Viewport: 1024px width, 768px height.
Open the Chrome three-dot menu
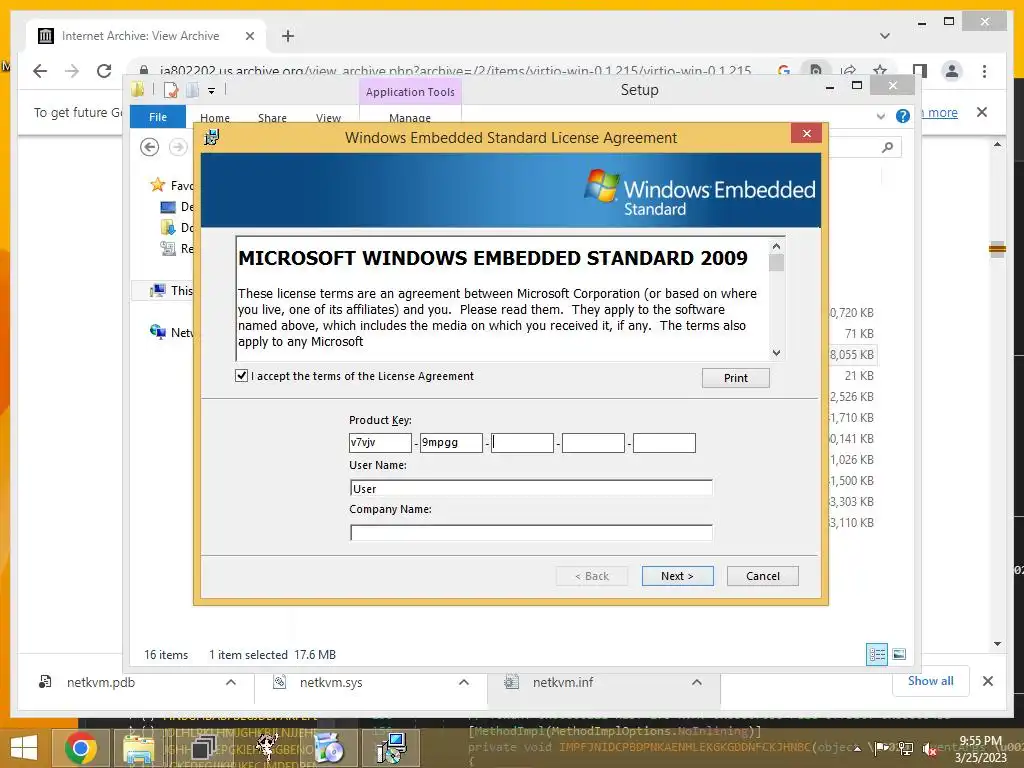(984, 71)
